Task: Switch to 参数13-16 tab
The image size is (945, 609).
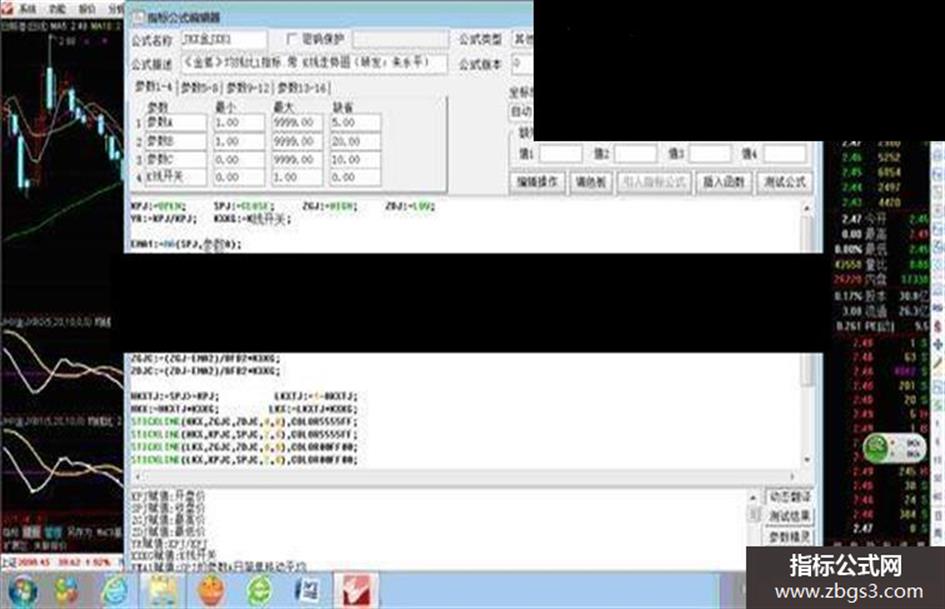Action: (303, 88)
